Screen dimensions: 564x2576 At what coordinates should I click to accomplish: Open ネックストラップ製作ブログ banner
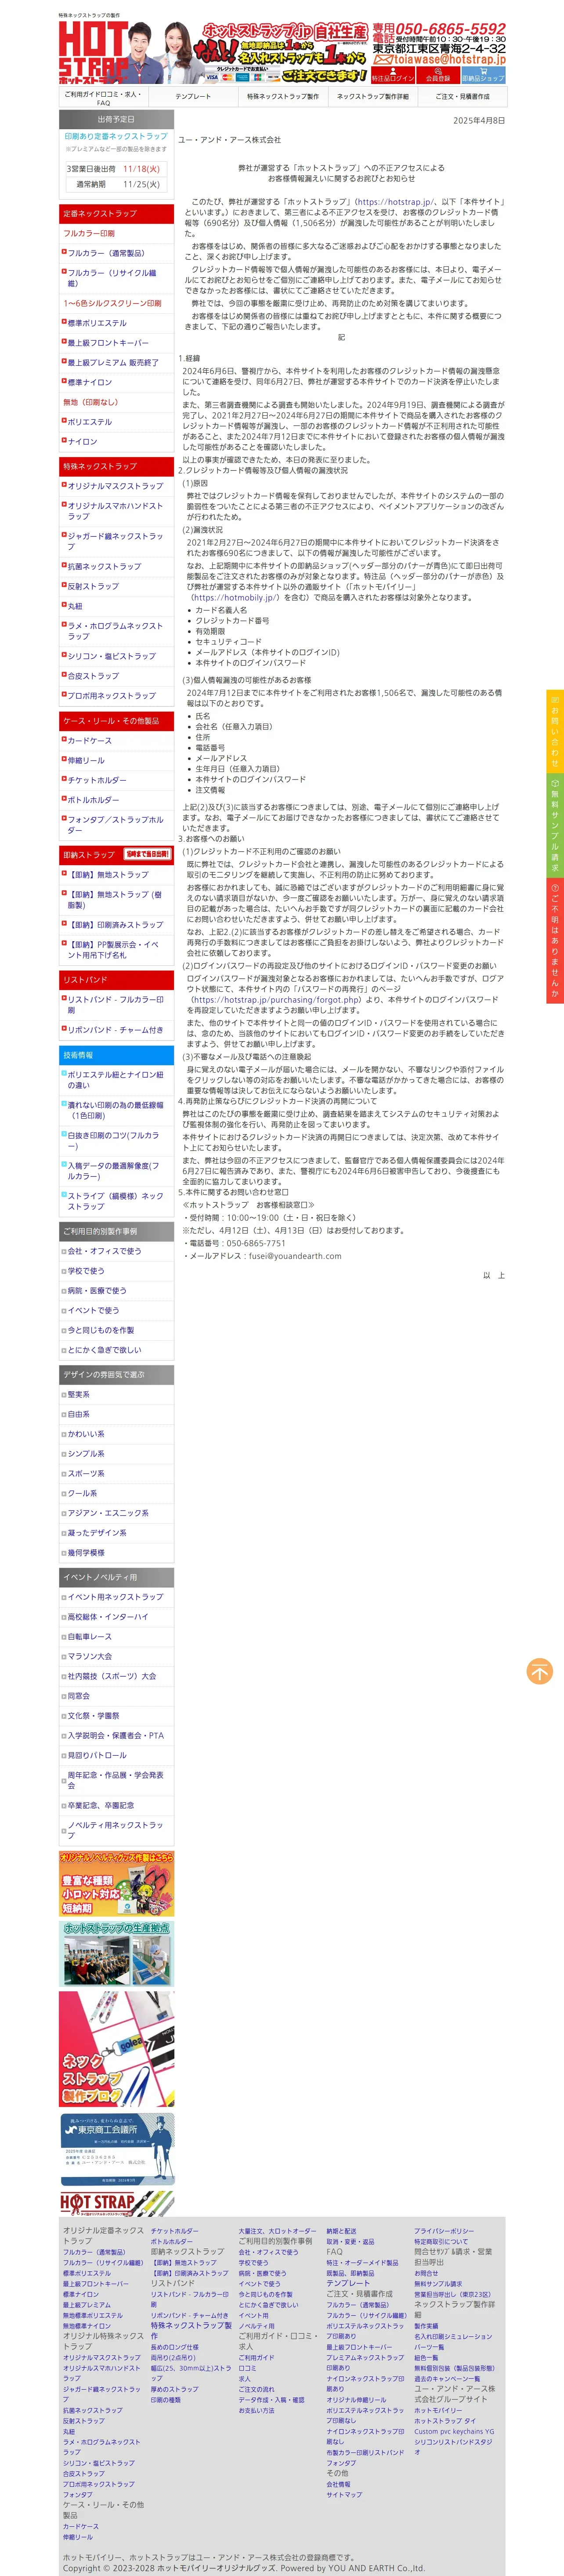click(116, 2050)
